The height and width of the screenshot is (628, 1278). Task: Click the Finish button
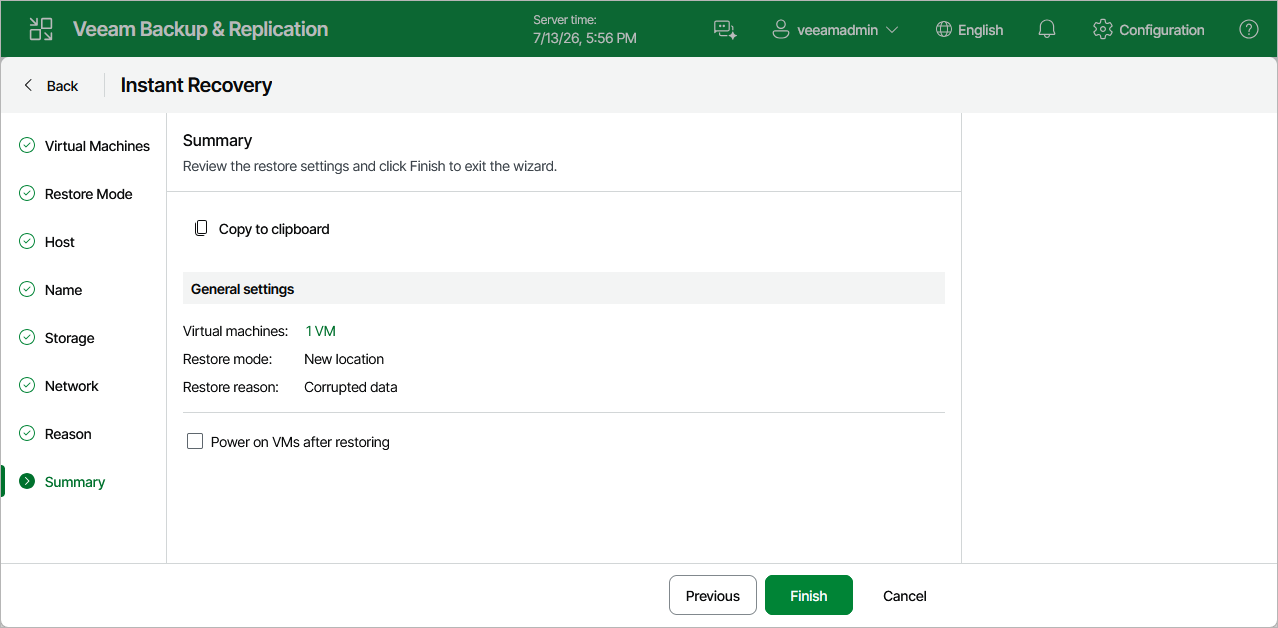coord(809,595)
